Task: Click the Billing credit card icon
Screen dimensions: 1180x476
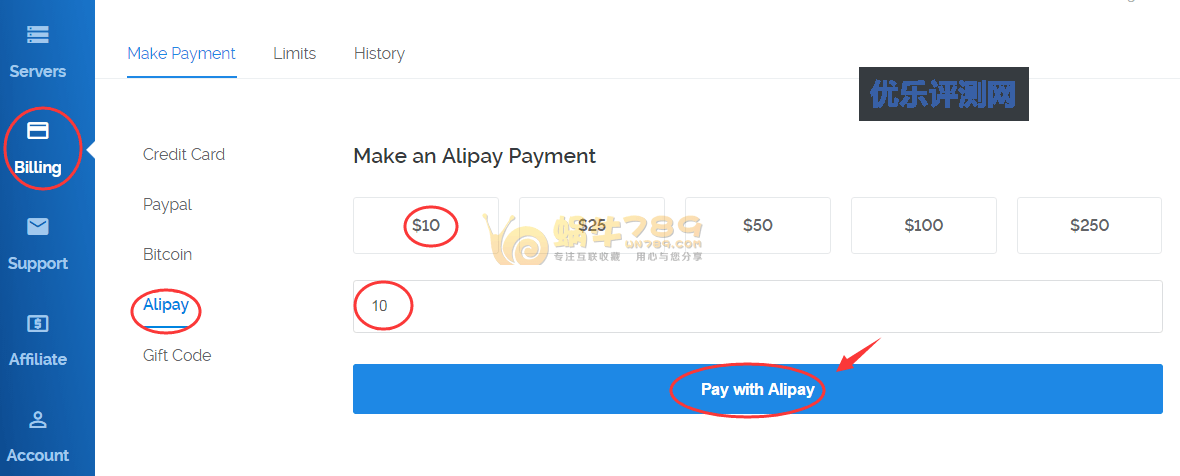Action: tap(38, 131)
